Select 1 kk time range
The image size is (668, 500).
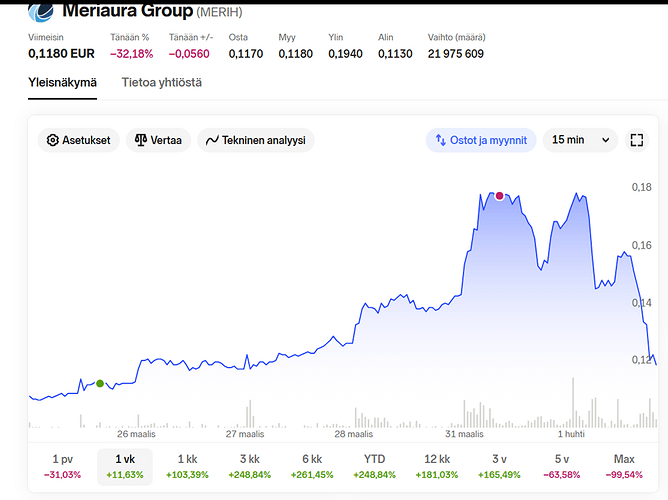tap(187, 466)
